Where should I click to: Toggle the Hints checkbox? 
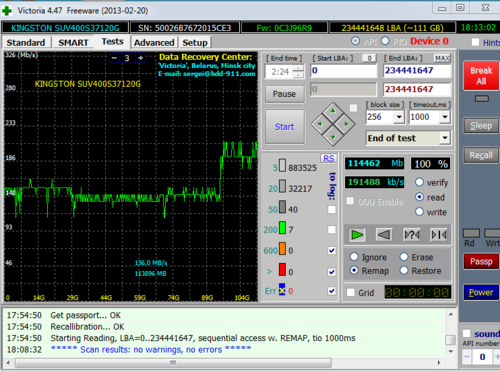click(476, 42)
